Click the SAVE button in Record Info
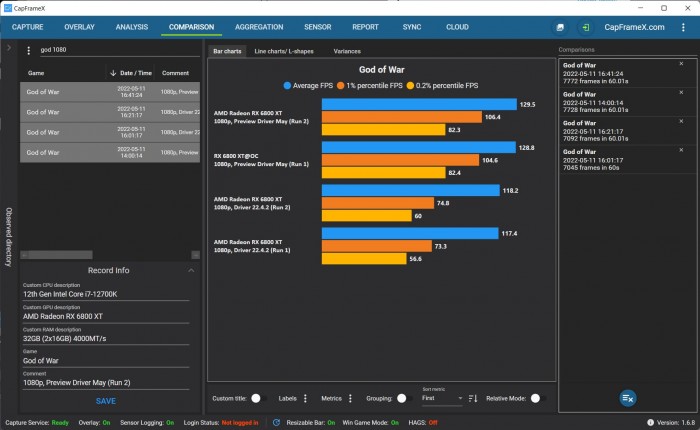This screenshot has width=700, height=430. (105, 400)
